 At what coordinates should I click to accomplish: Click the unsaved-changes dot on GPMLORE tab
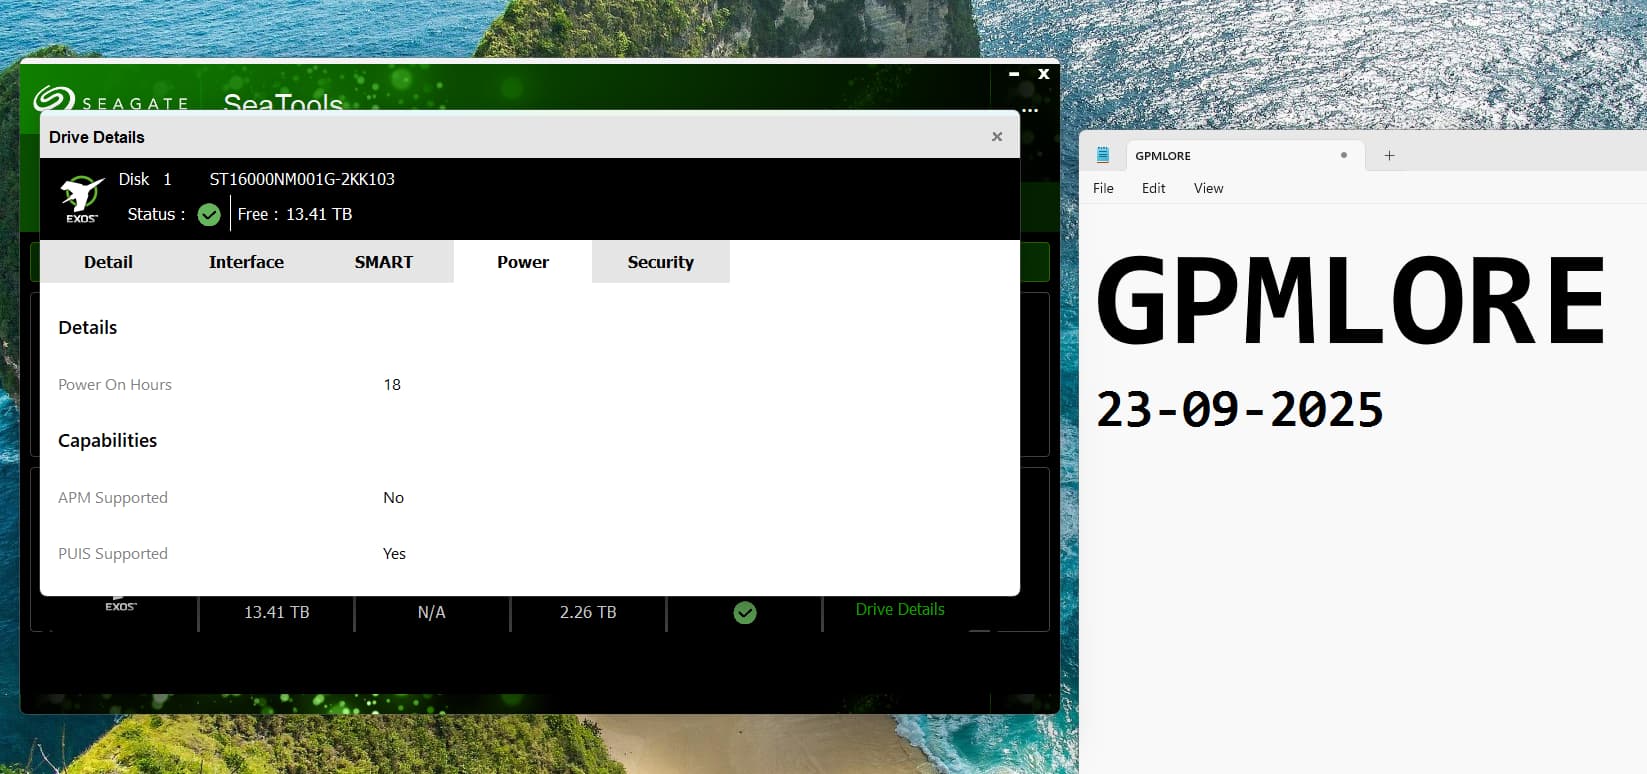pos(1344,155)
